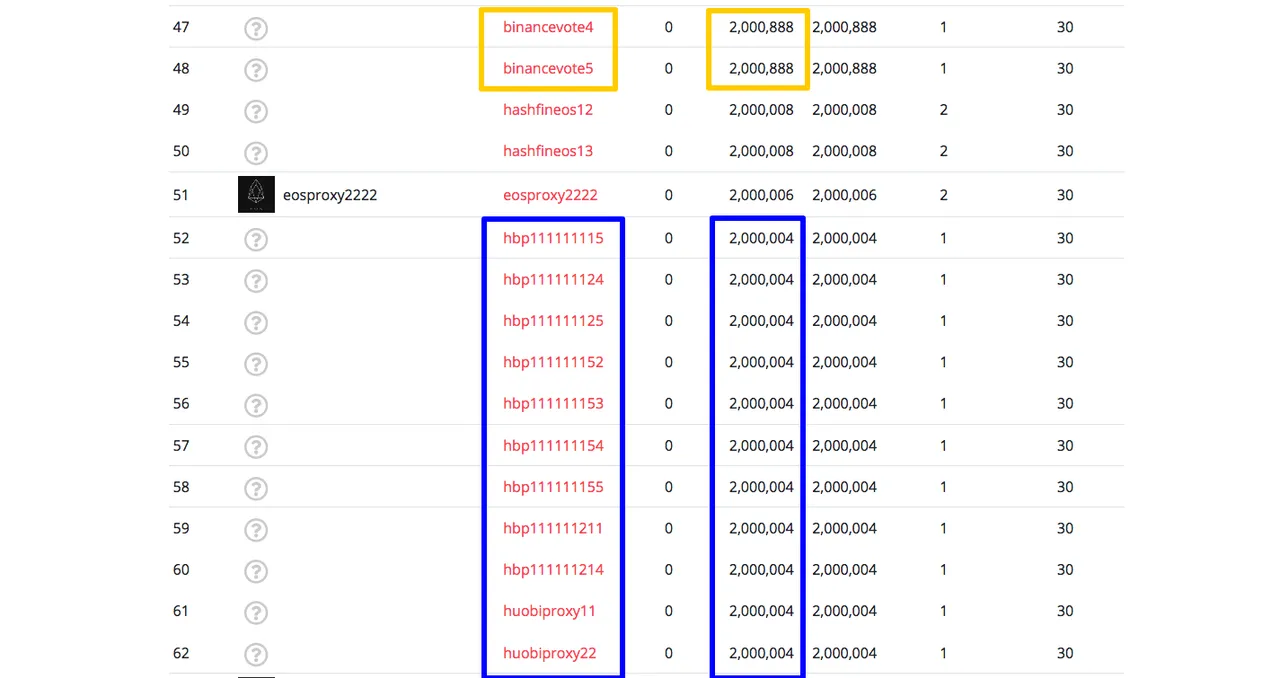Viewport: 1280px width, 678px height.
Task: Select the hbp111111153 account link
Action: [x=553, y=404]
